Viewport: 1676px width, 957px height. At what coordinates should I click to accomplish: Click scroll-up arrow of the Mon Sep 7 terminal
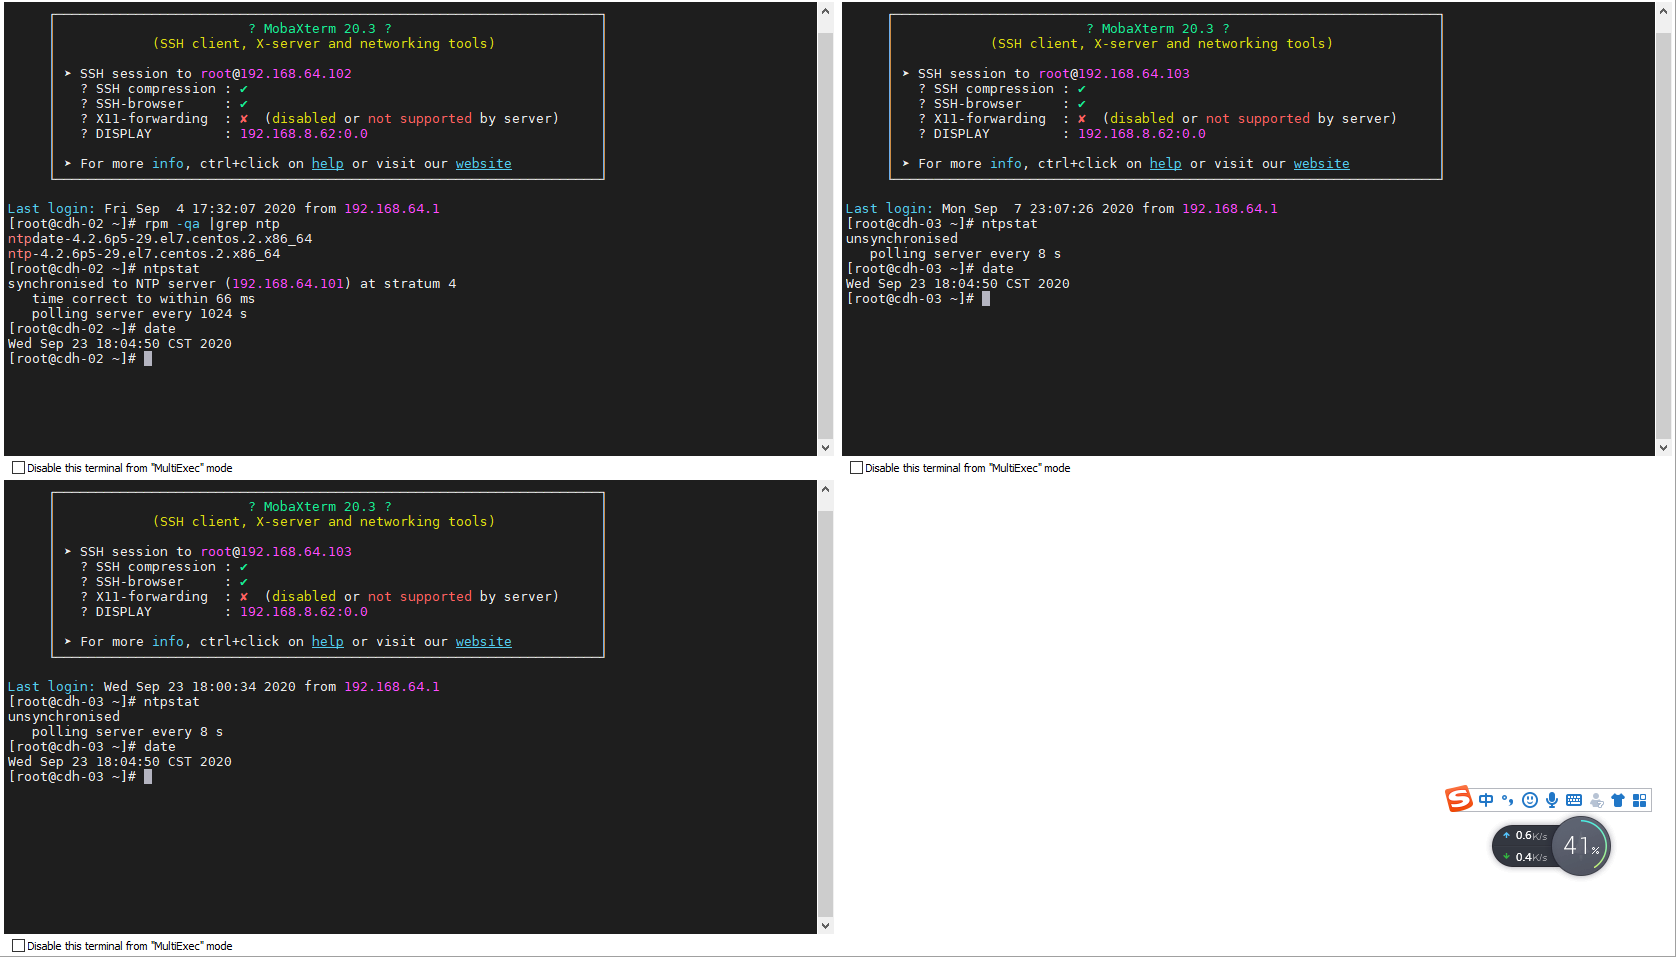click(x=1663, y=12)
